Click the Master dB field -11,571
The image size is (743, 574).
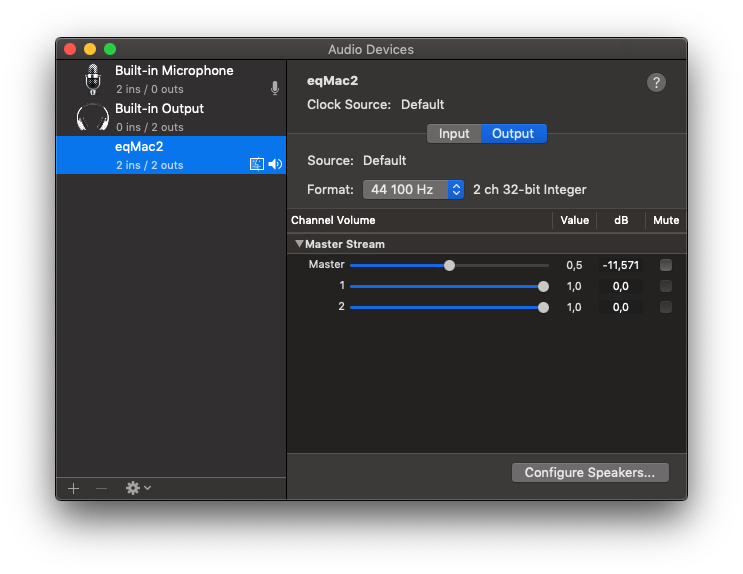click(621, 265)
